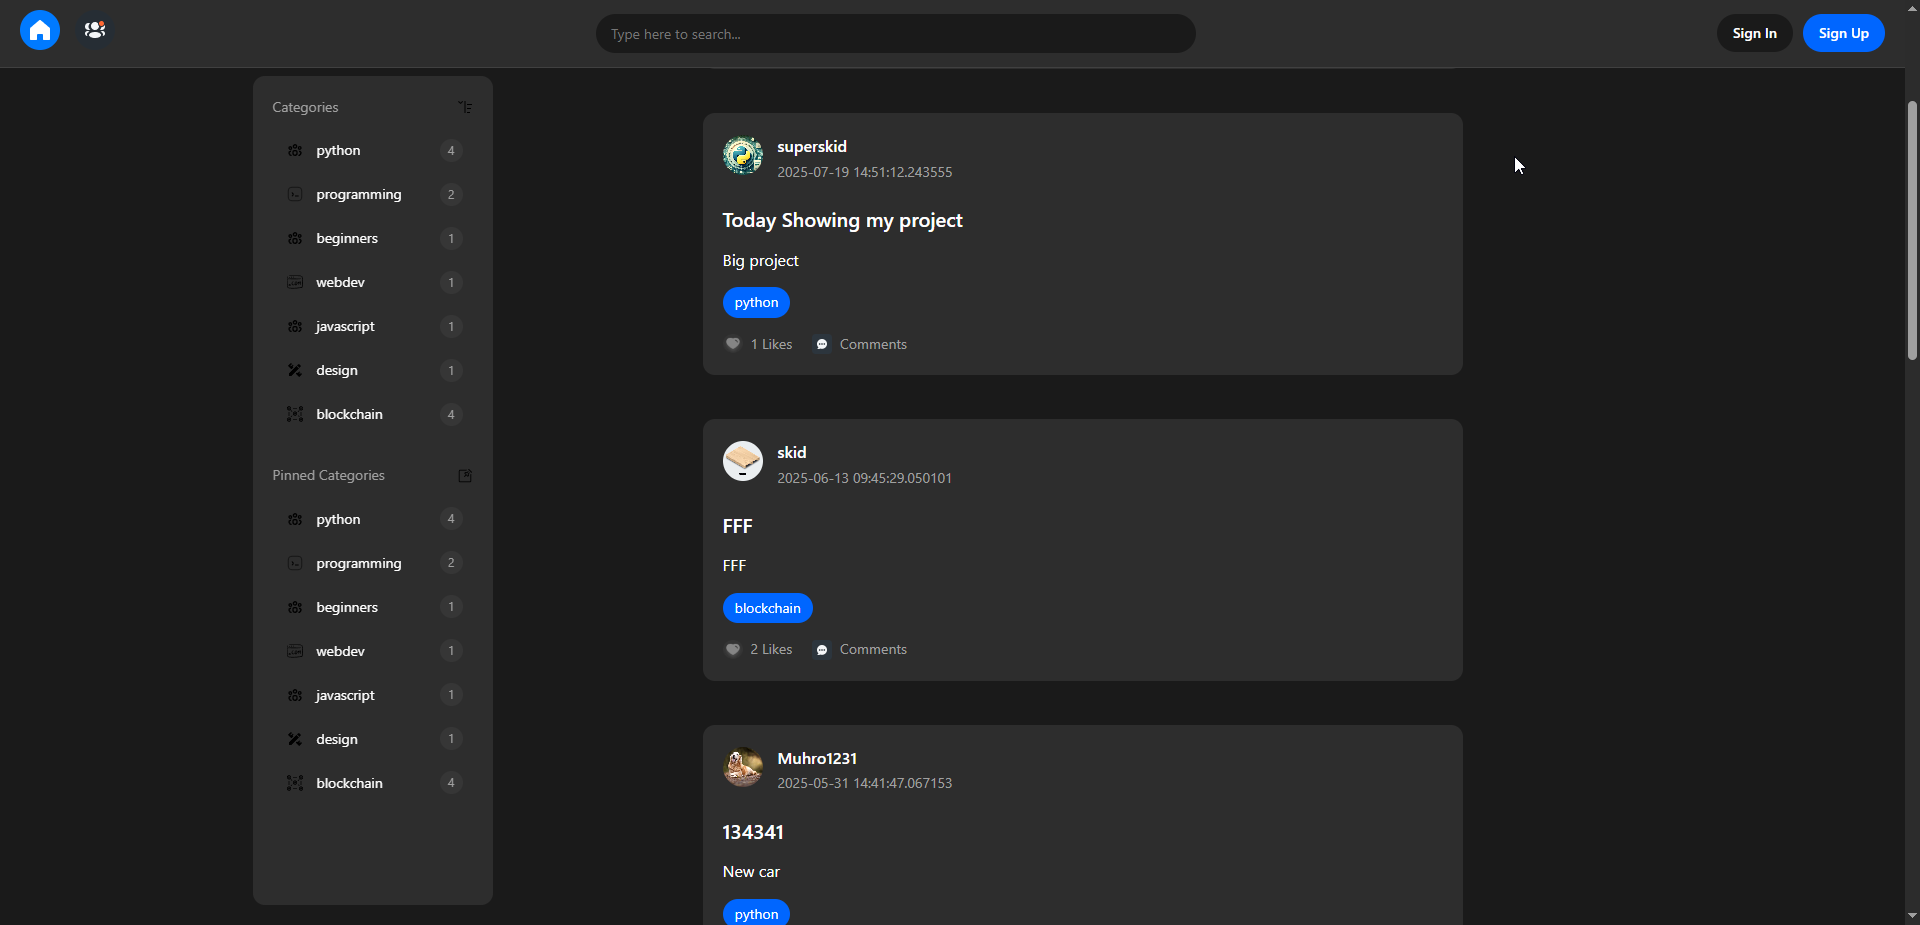Select blockchain in Categories list
This screenshot has width=1920, height=925.
(x=349, y=414)
